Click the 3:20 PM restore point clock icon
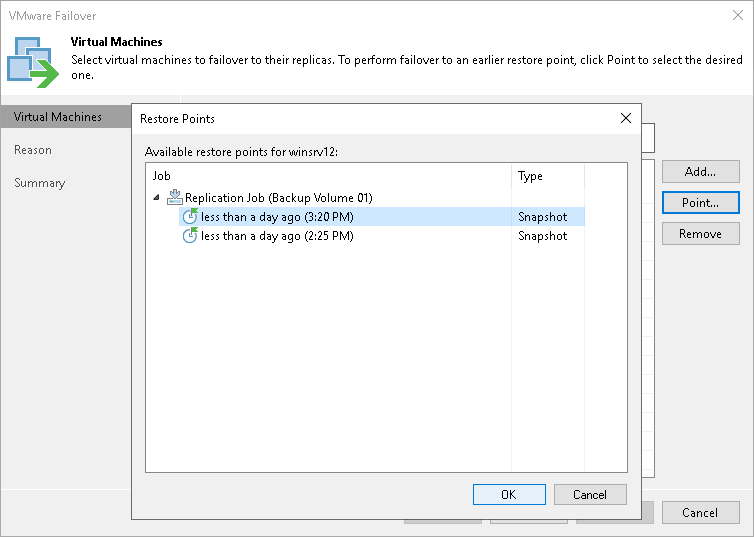The height and width of the screenshot is (537, 754). click(190, 217)
